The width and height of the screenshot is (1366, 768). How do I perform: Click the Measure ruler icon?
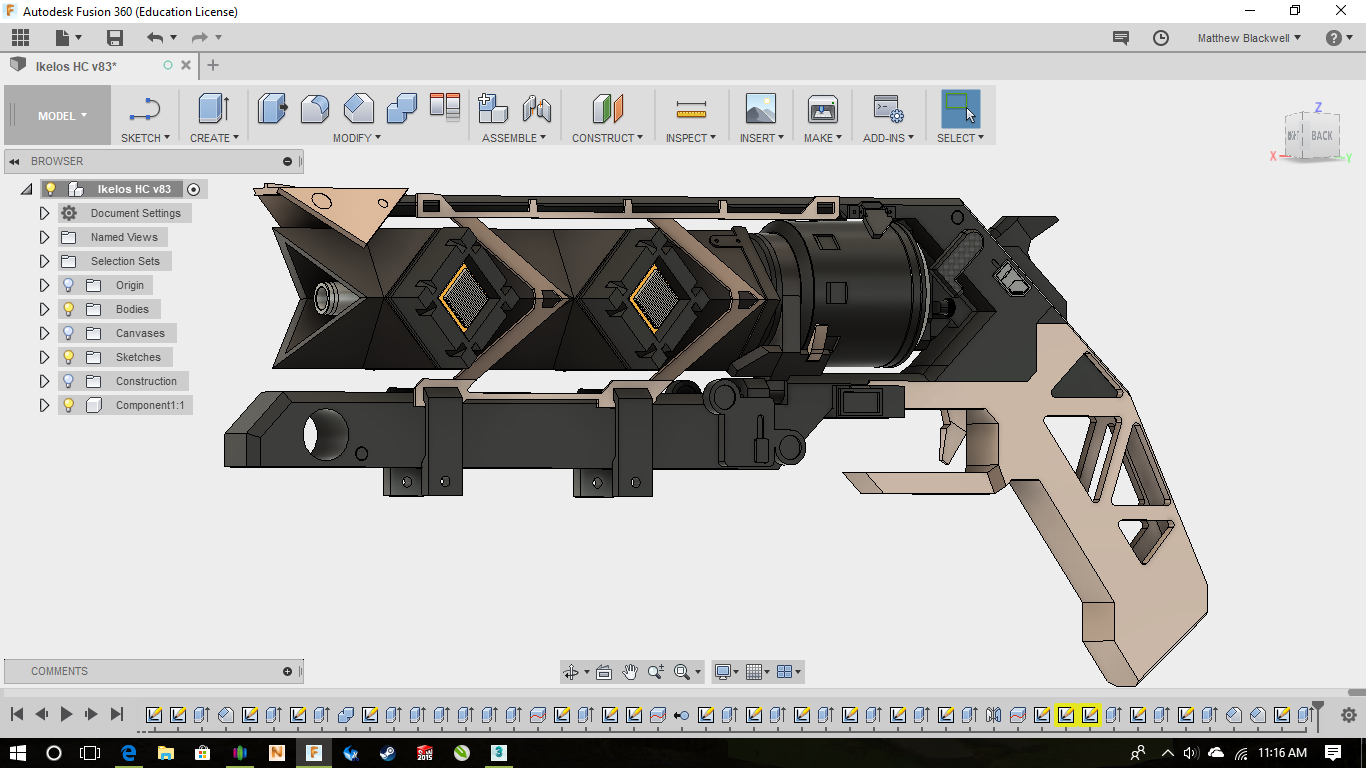click(x=691, y=108)
